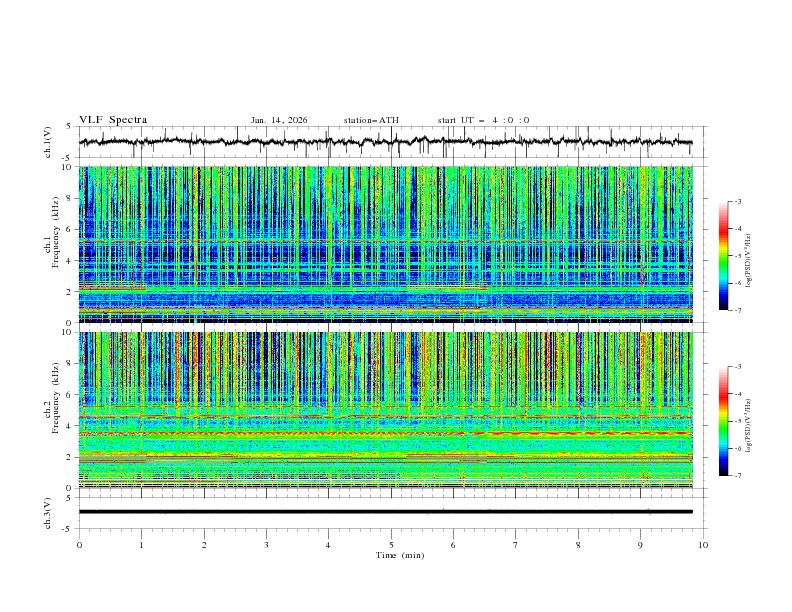The height and width of the screenshot is (612, 792).
Task: Click time axis tick label "6"
Action: click(x=453, y=545)
